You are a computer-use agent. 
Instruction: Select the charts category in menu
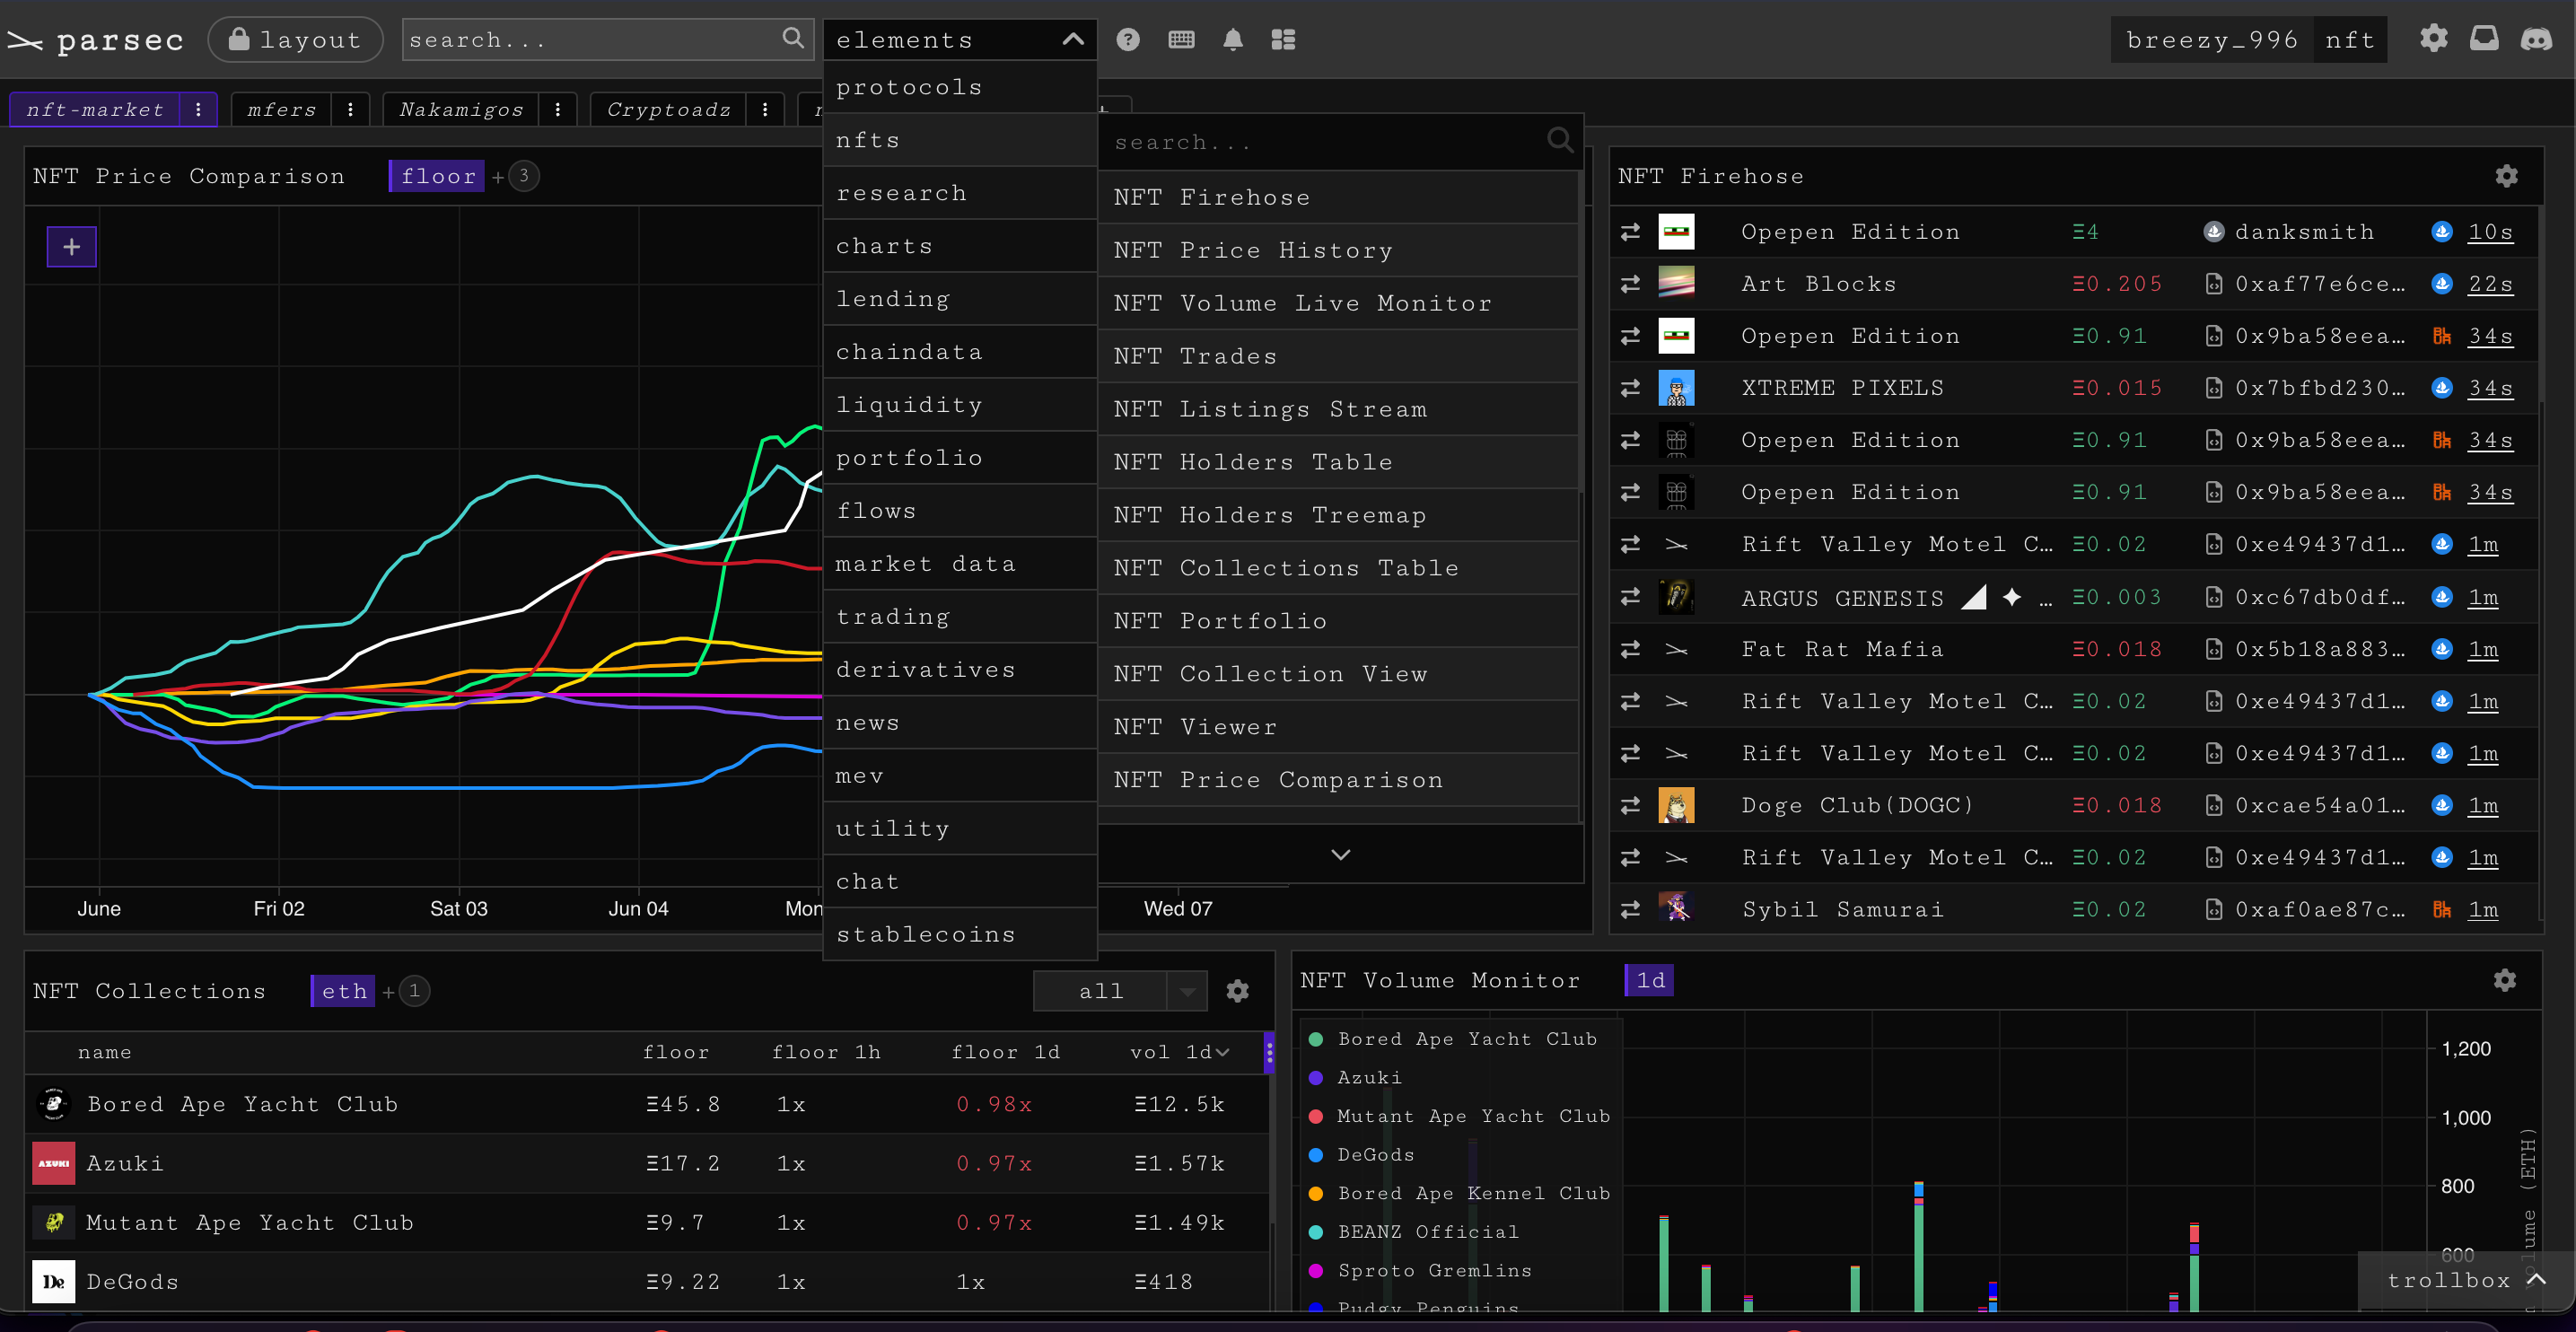tap(884, 246)
